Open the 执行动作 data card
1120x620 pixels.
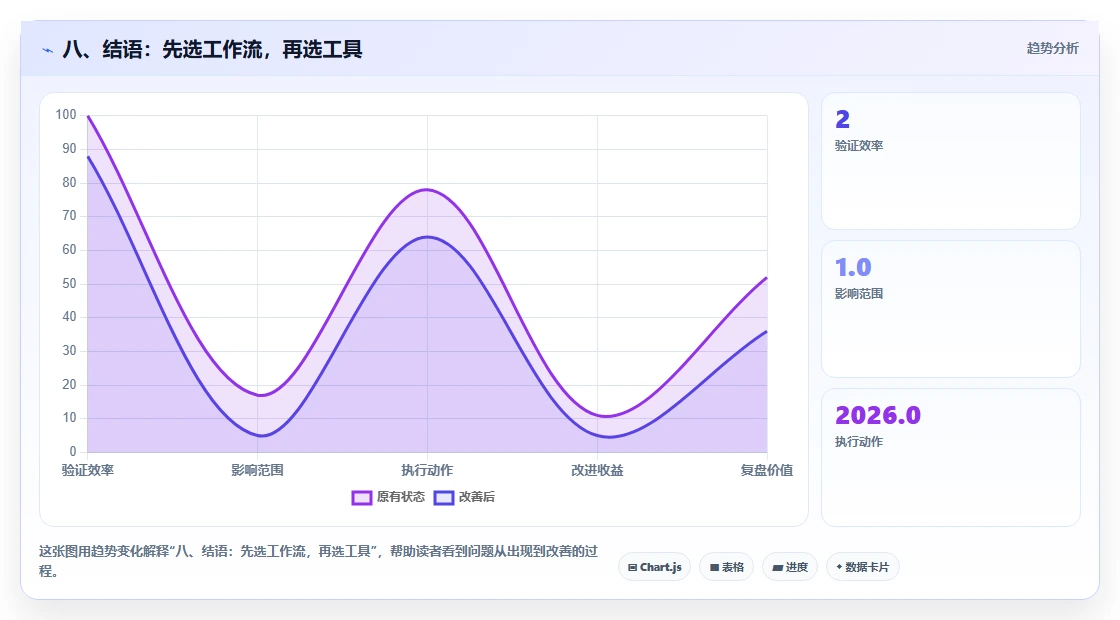951,457
